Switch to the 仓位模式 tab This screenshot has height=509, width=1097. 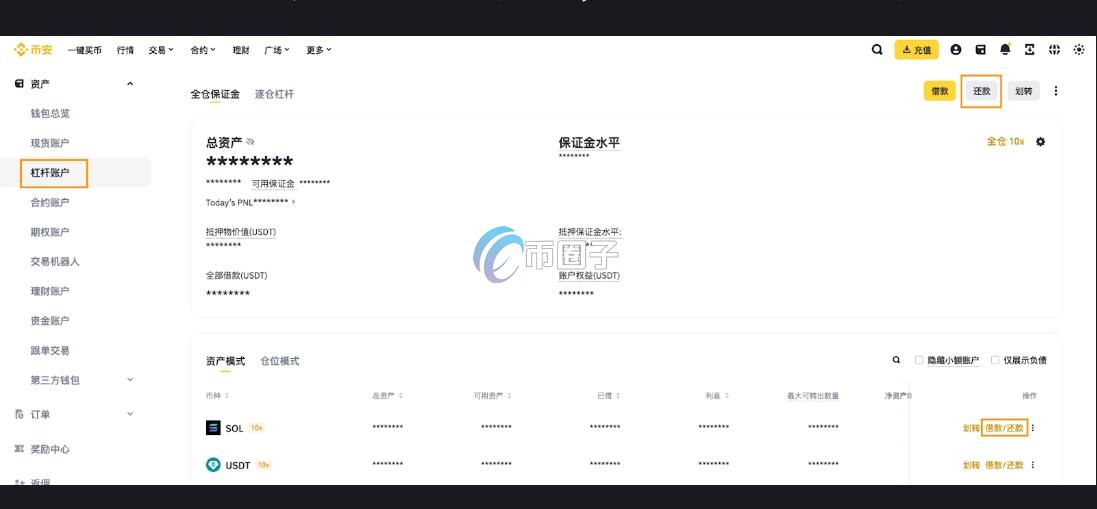280,361
